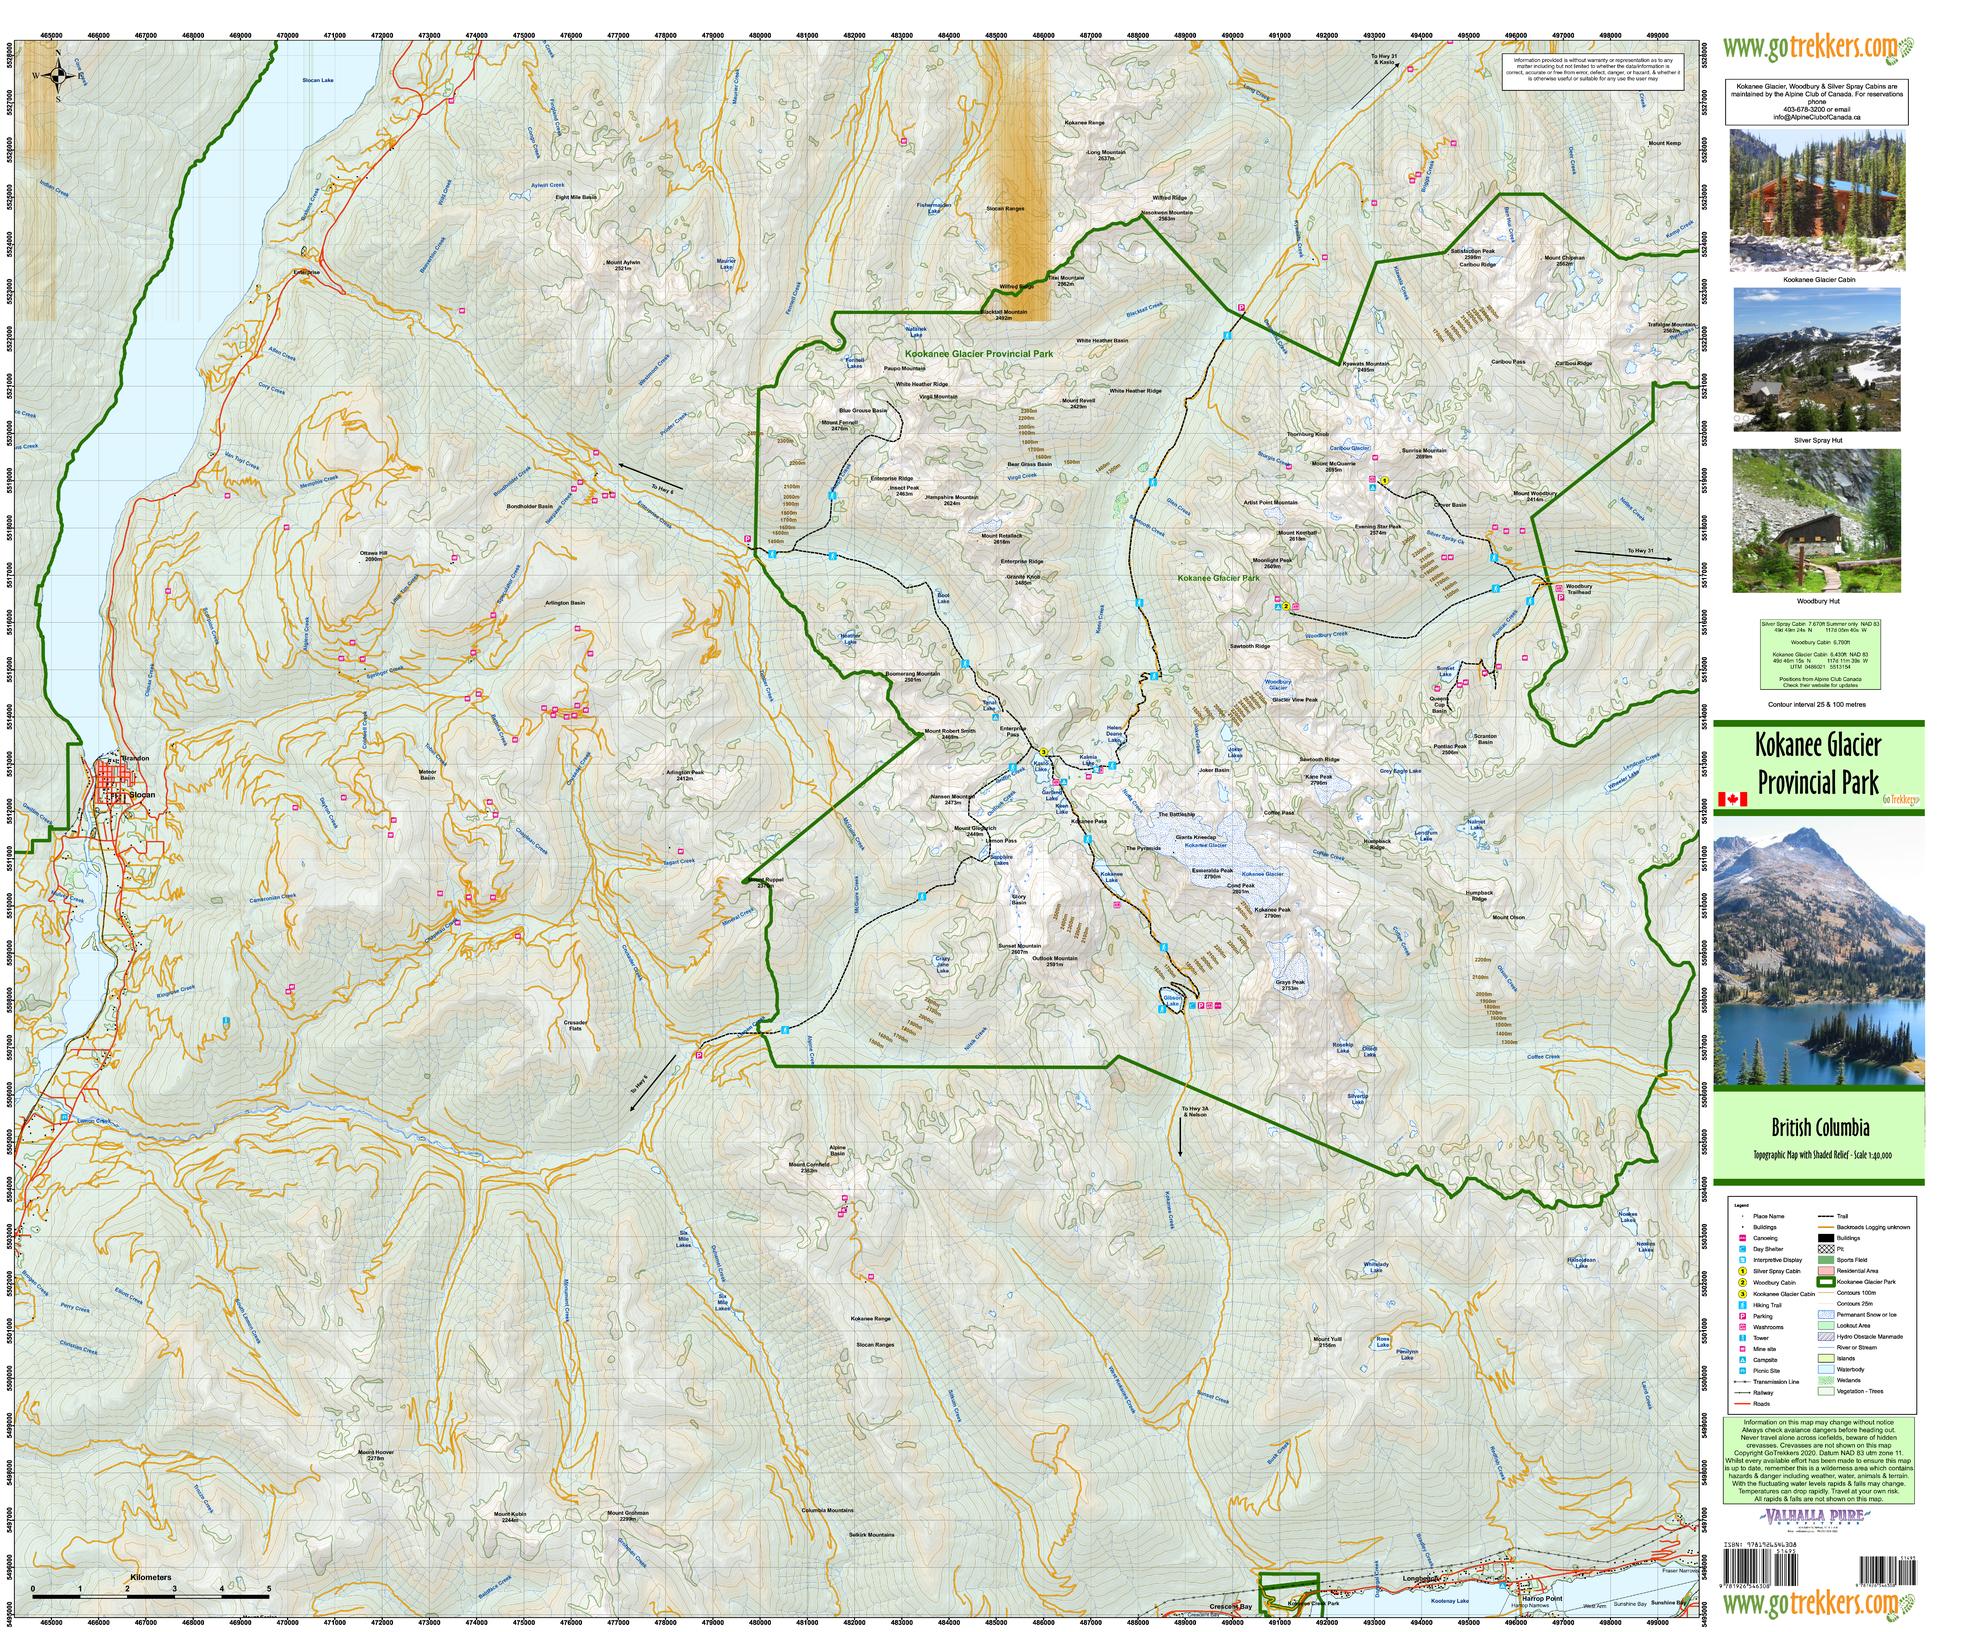Image resolution: width=1968 pixels, height=1632 pixels.
Task: Open the Kokanee Glacier Cabin photo
Action: pos(1817,201)
